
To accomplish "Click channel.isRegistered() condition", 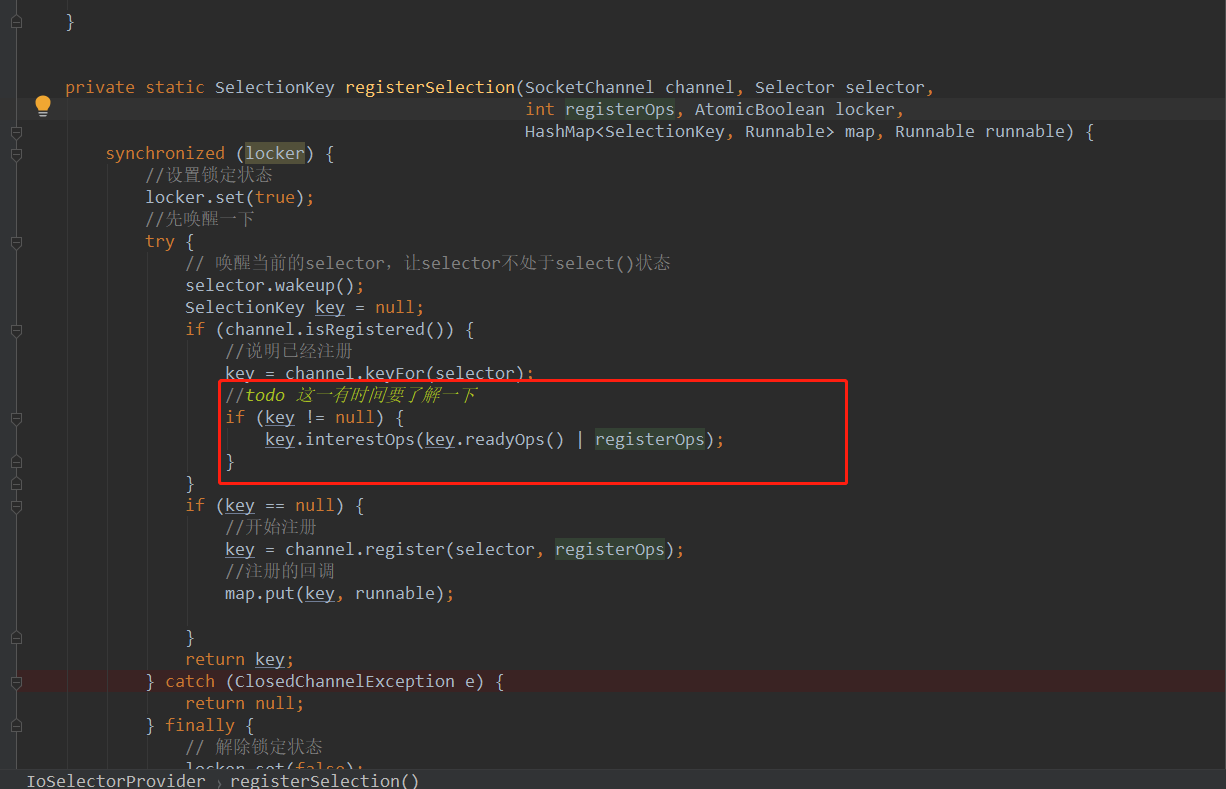I will pos(340,330).
